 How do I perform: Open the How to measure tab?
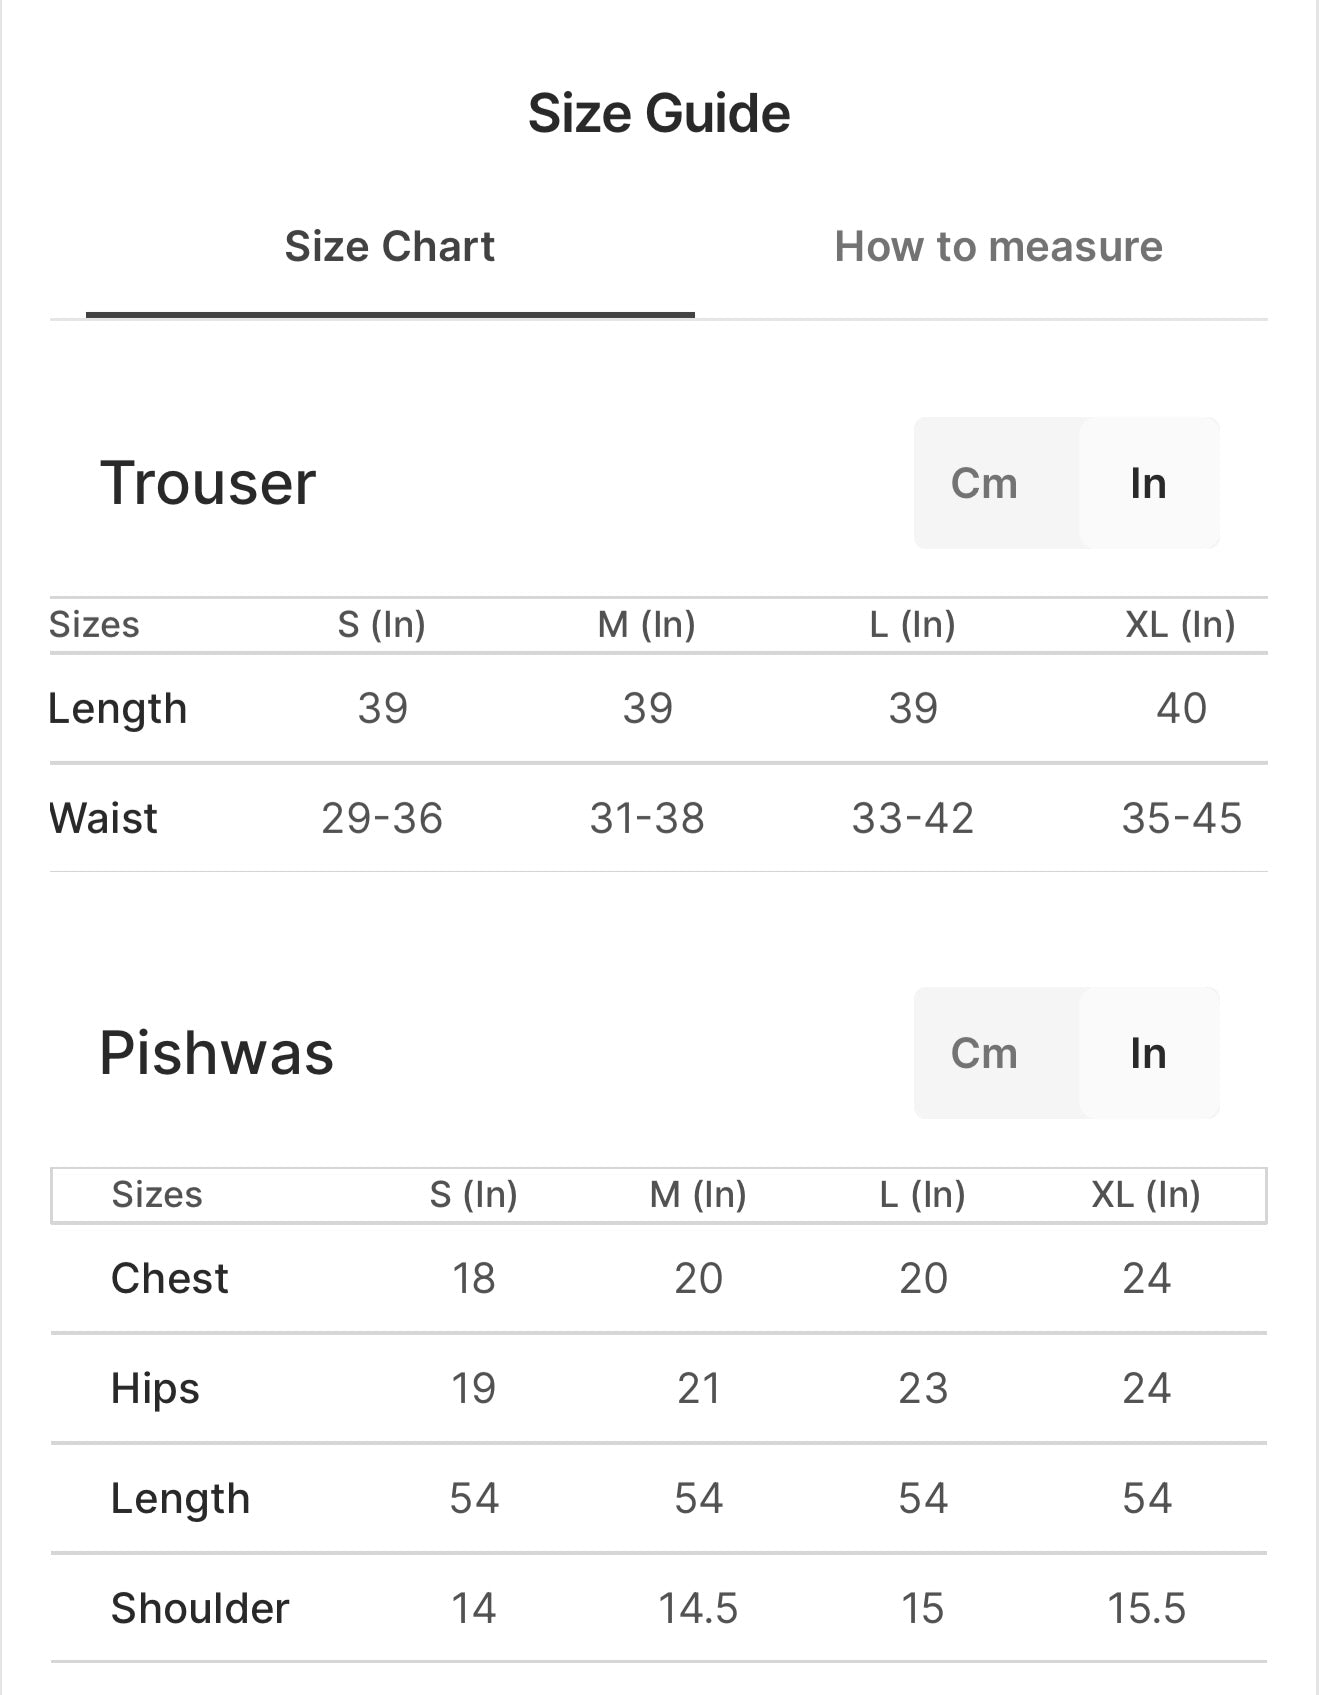(x=998, y=247)
